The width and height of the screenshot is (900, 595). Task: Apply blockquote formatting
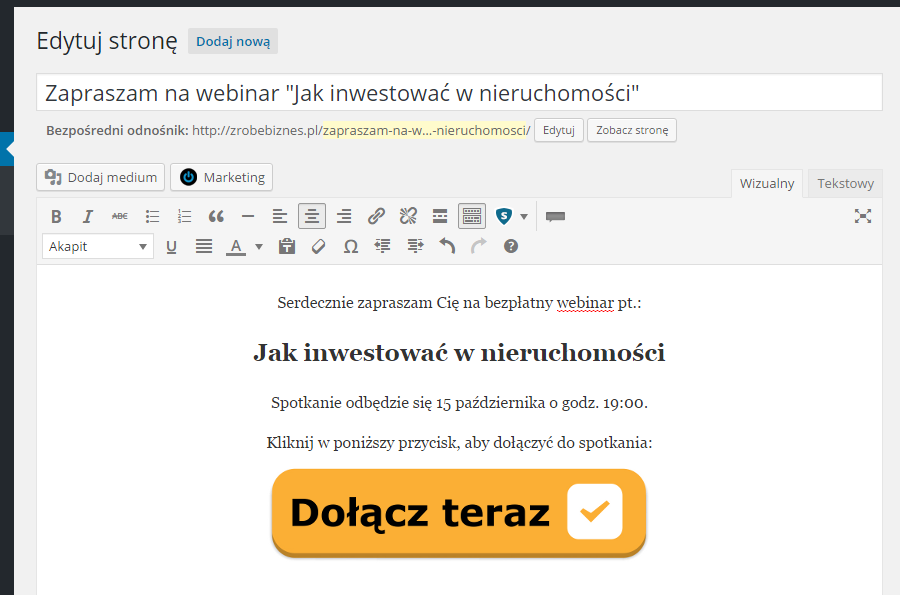[216, 216]
